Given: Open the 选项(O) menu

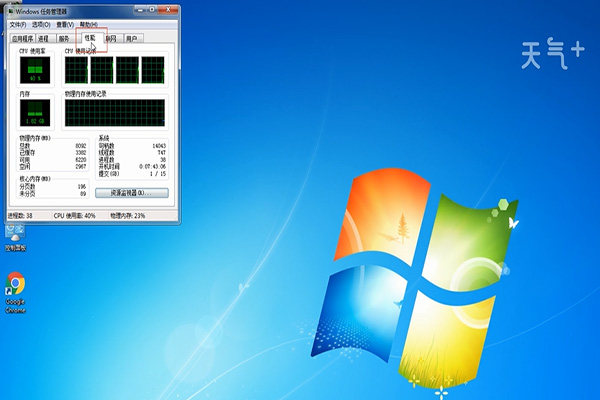Looking at the screenshot, I should click(41, 25).
